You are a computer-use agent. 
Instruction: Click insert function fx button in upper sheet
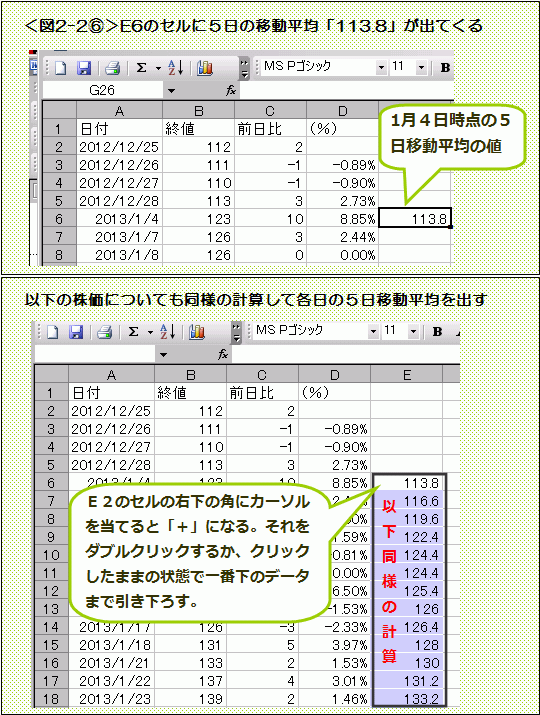point(231,91)
